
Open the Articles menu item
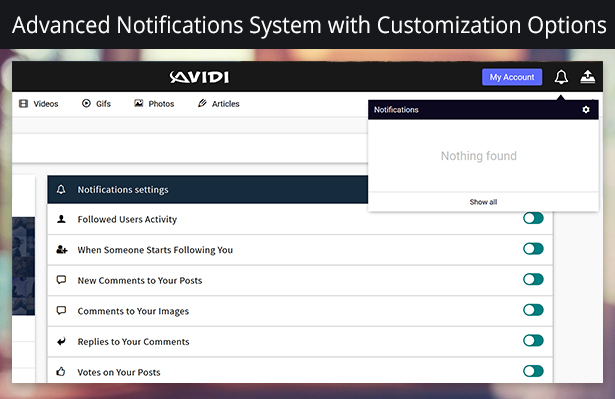coord(218,104)
